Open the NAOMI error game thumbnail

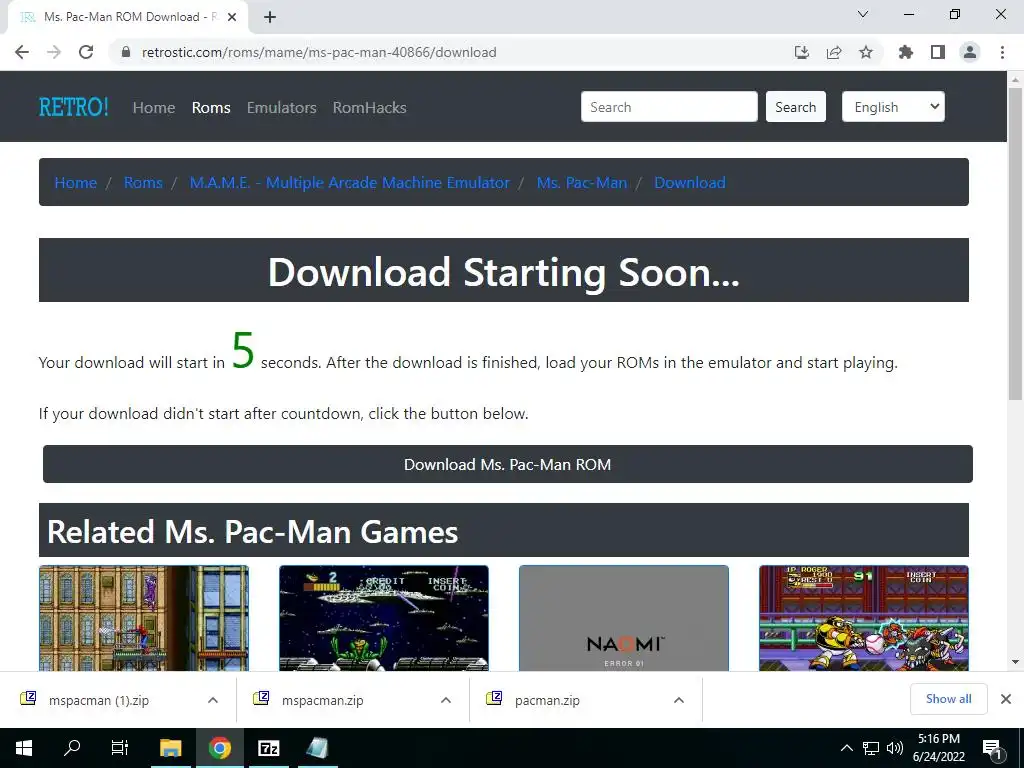(624, 618)
